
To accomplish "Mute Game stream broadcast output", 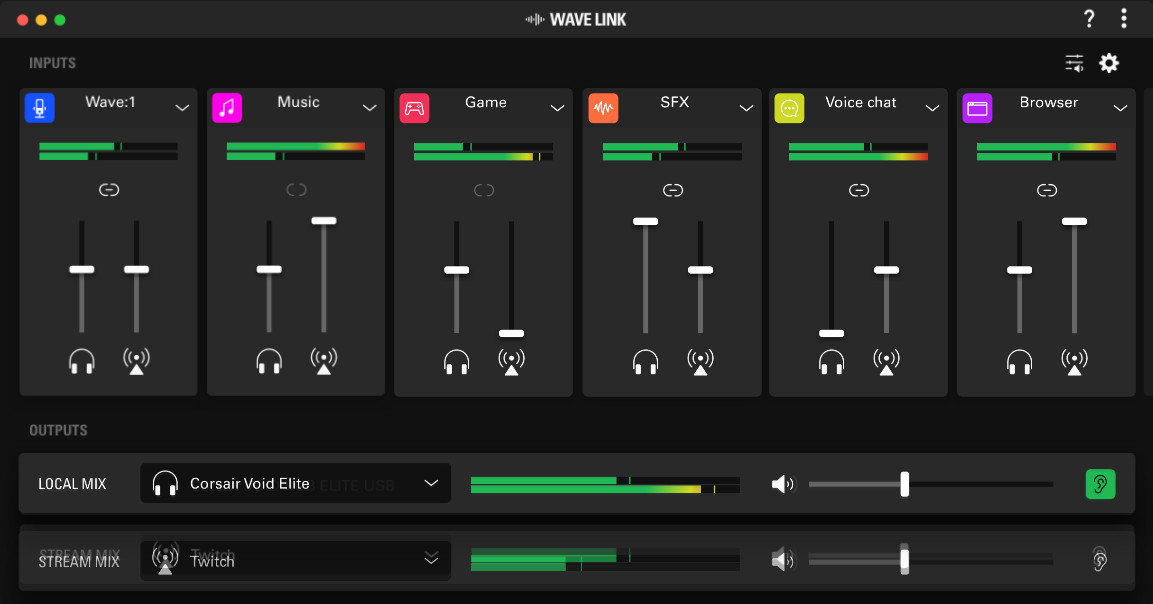I will [x=512, y=362].
